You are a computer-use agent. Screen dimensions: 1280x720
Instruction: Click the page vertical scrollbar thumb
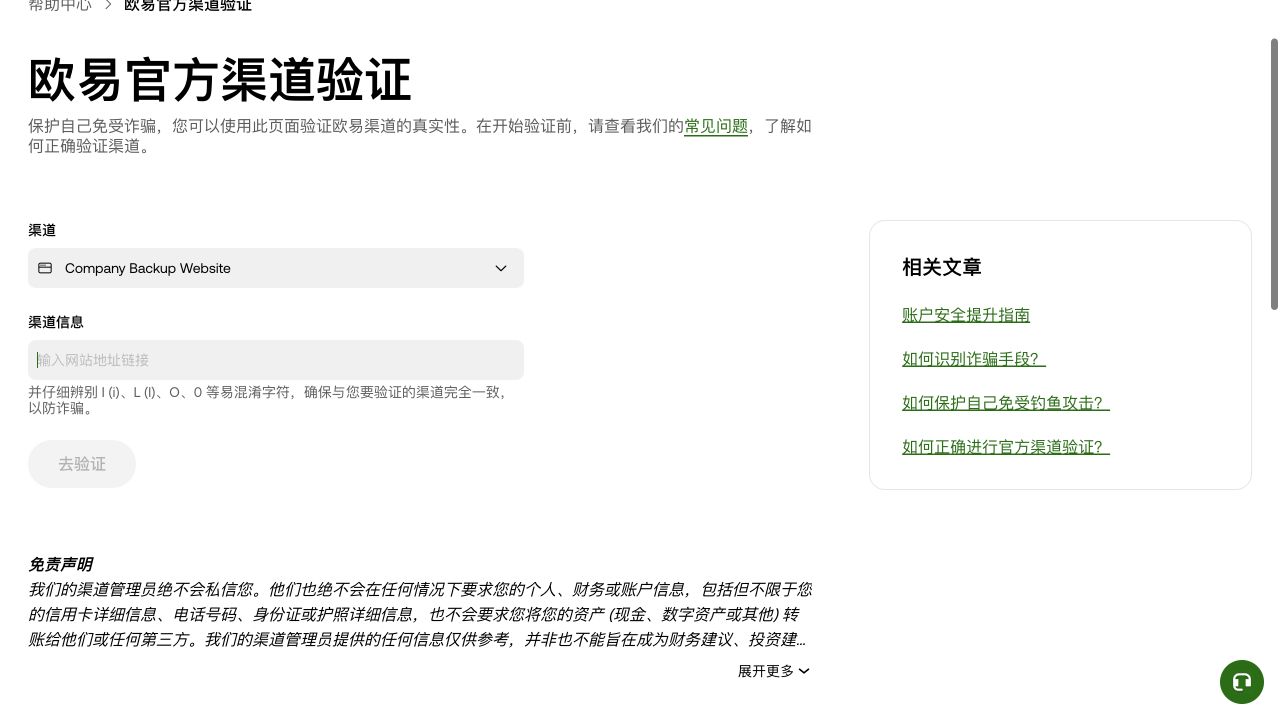1274,174
